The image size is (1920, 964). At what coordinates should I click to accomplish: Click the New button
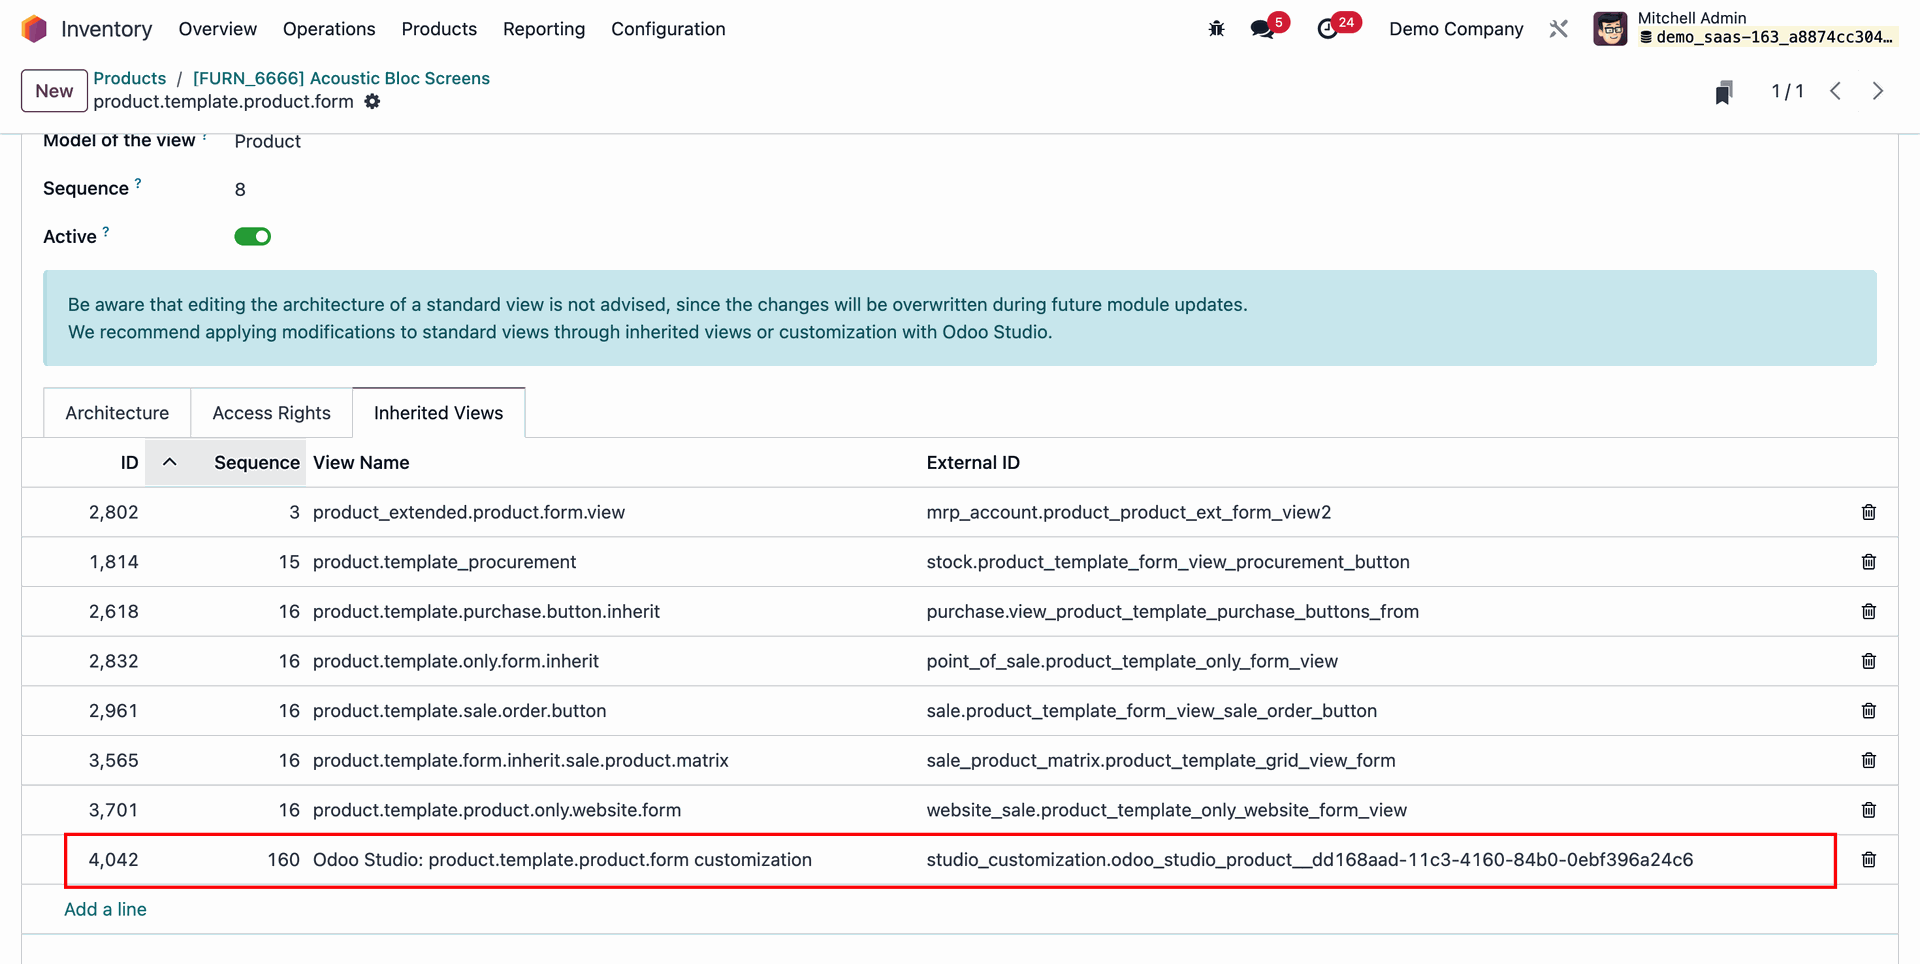coord(54,91)
